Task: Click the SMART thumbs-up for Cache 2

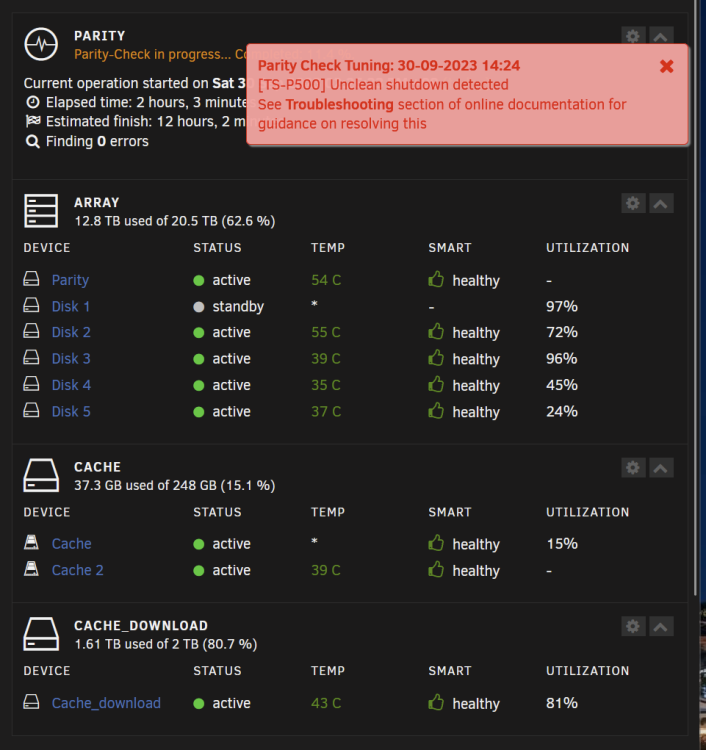Action: (436, 569)
